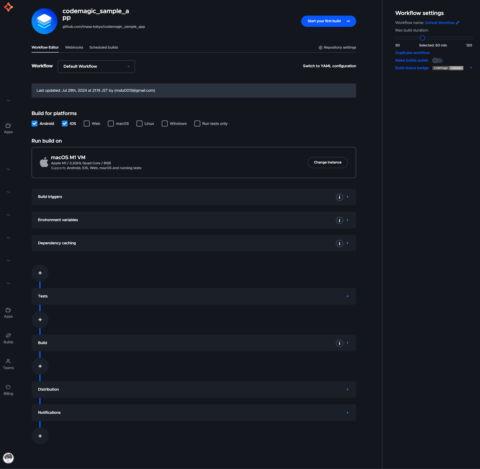Check the Run tests only checkbox

[197, 124]
